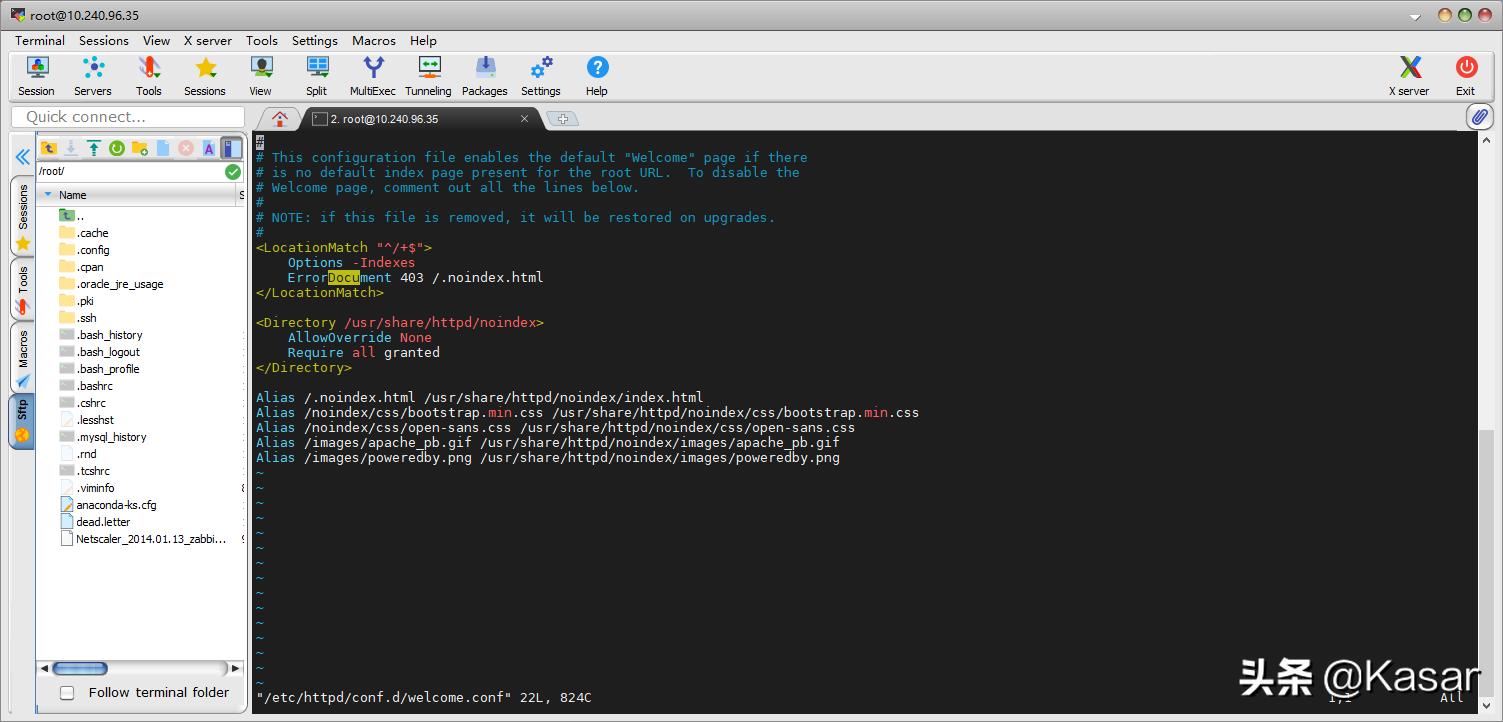This screenshot has width=1503, height=722.
Task: Click the Split toolbar icon
Action: pyautogui.click(x=317, y=76)
